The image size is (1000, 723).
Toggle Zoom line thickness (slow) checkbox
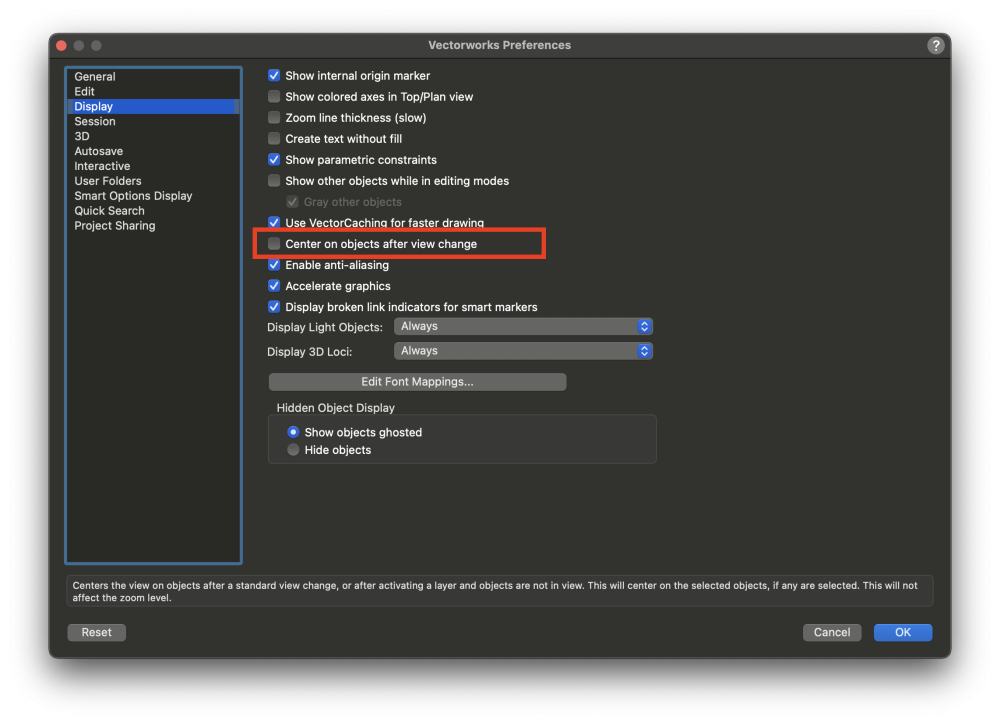[x=275, y=118]
